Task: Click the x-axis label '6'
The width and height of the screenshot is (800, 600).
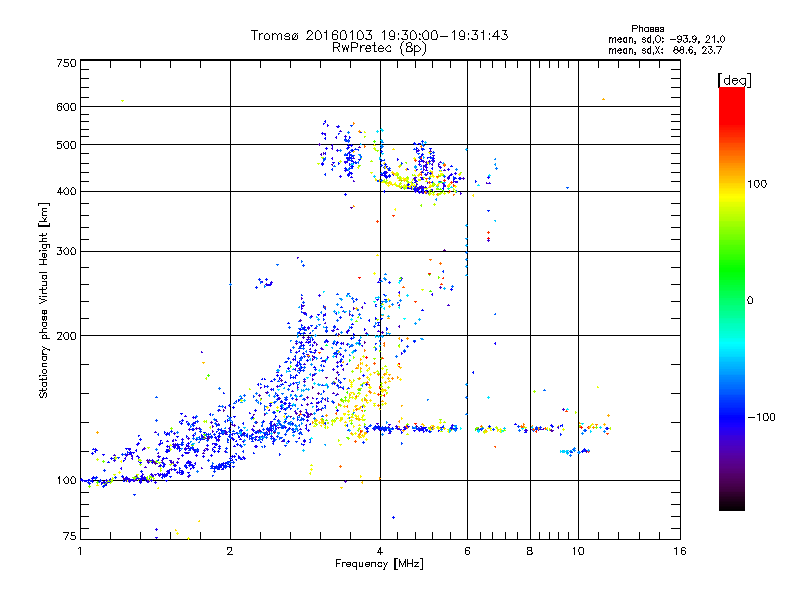Action: click(x=467, y=551)
